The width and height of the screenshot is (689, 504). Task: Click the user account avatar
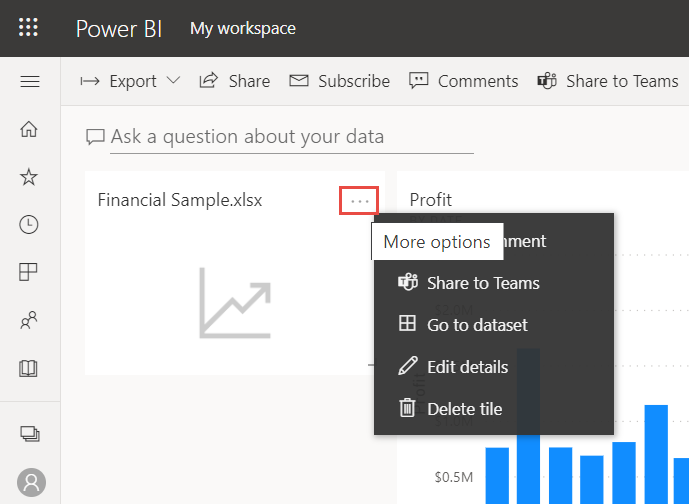(x=30, y=482)
